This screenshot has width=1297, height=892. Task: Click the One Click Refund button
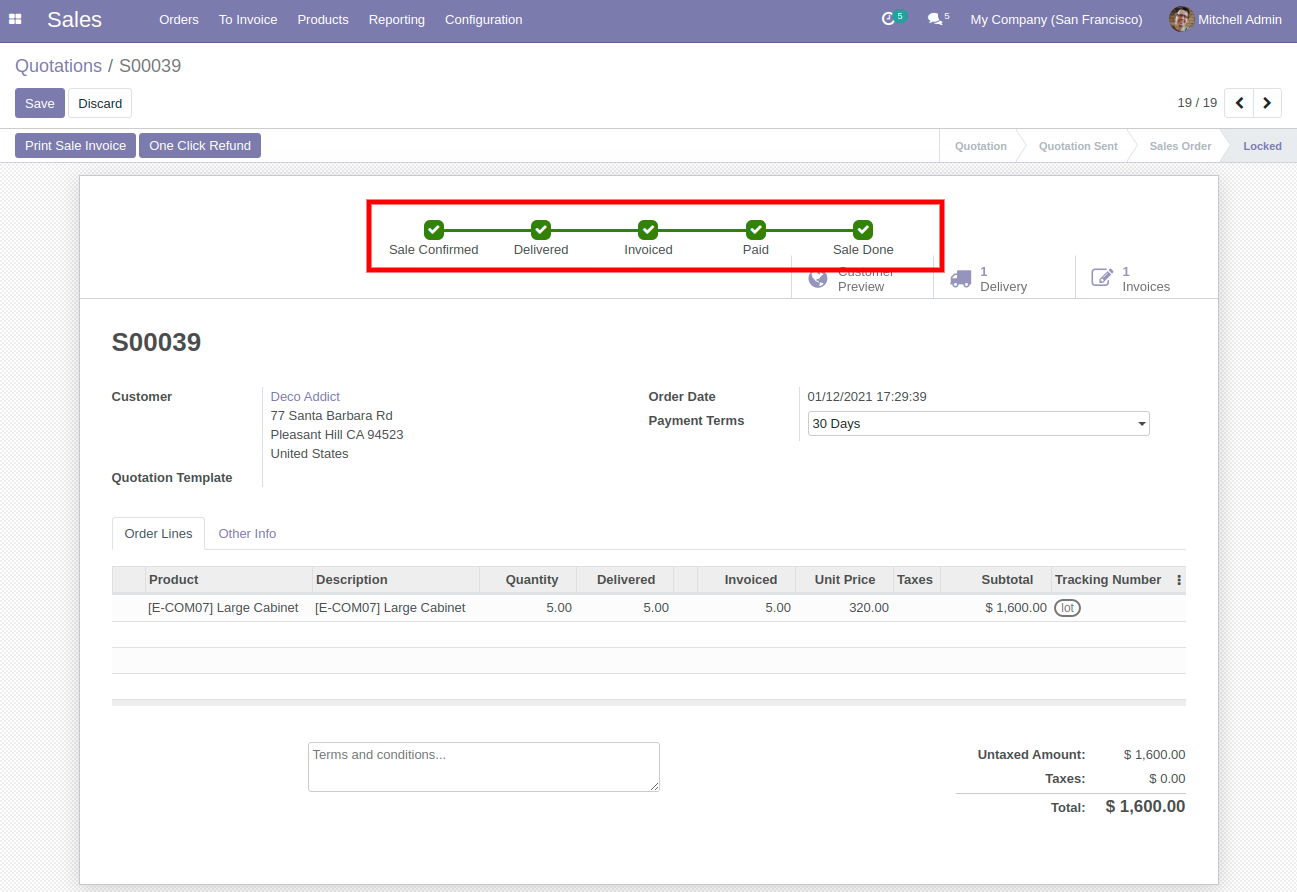[200, 146]
